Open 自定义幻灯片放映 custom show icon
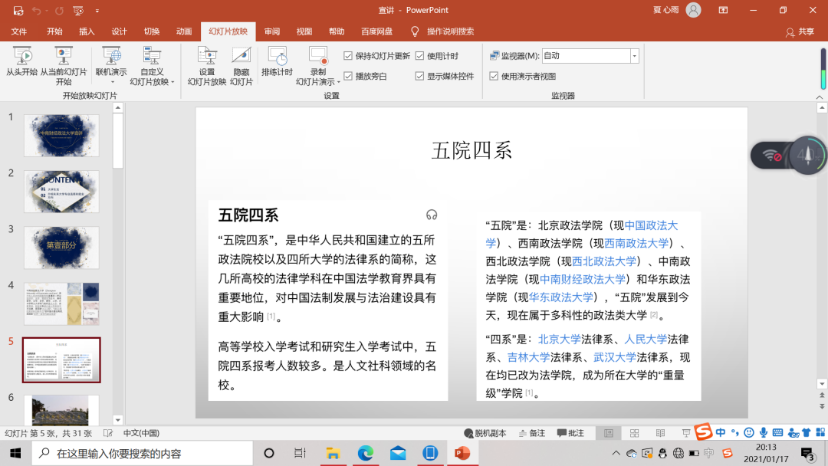Screen dimensions: 828x466 (x=152, y=66)
